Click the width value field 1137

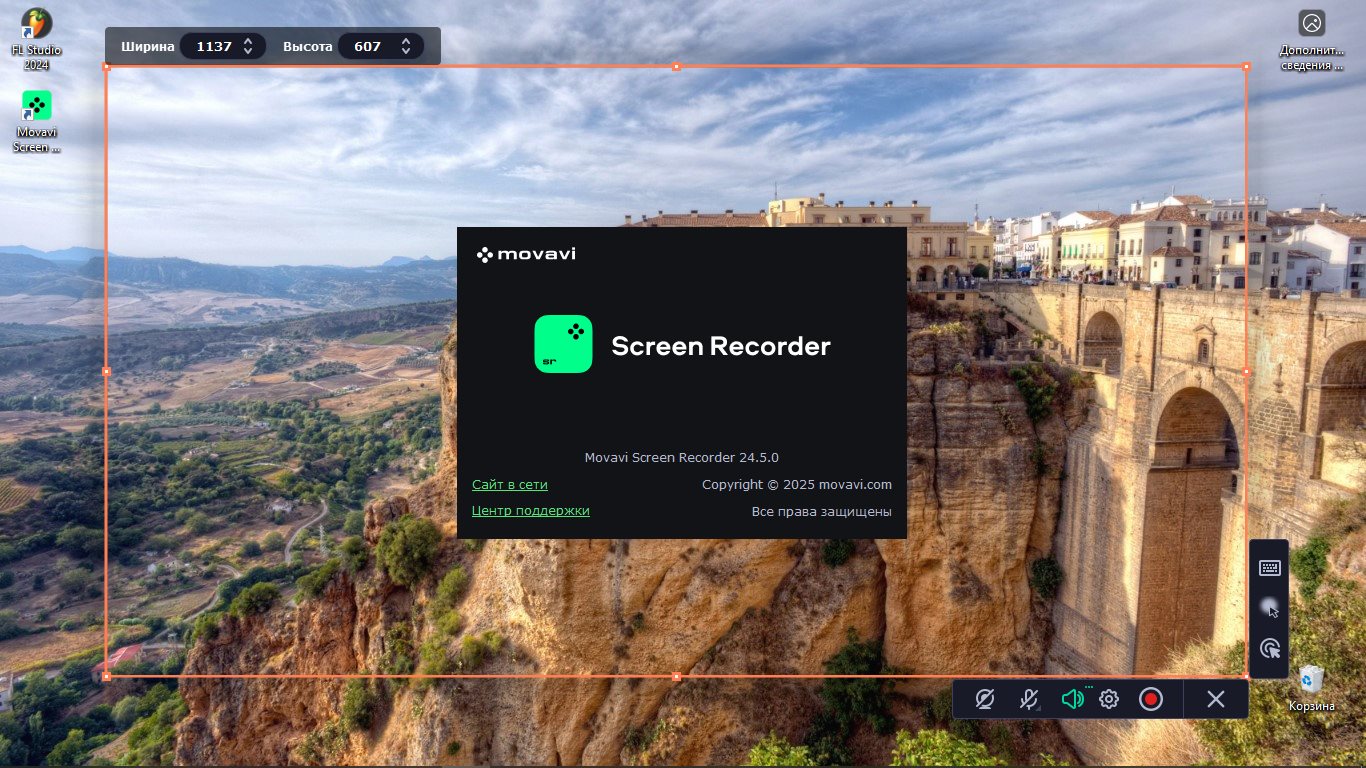pyautogui.click(x=213, y=46)
